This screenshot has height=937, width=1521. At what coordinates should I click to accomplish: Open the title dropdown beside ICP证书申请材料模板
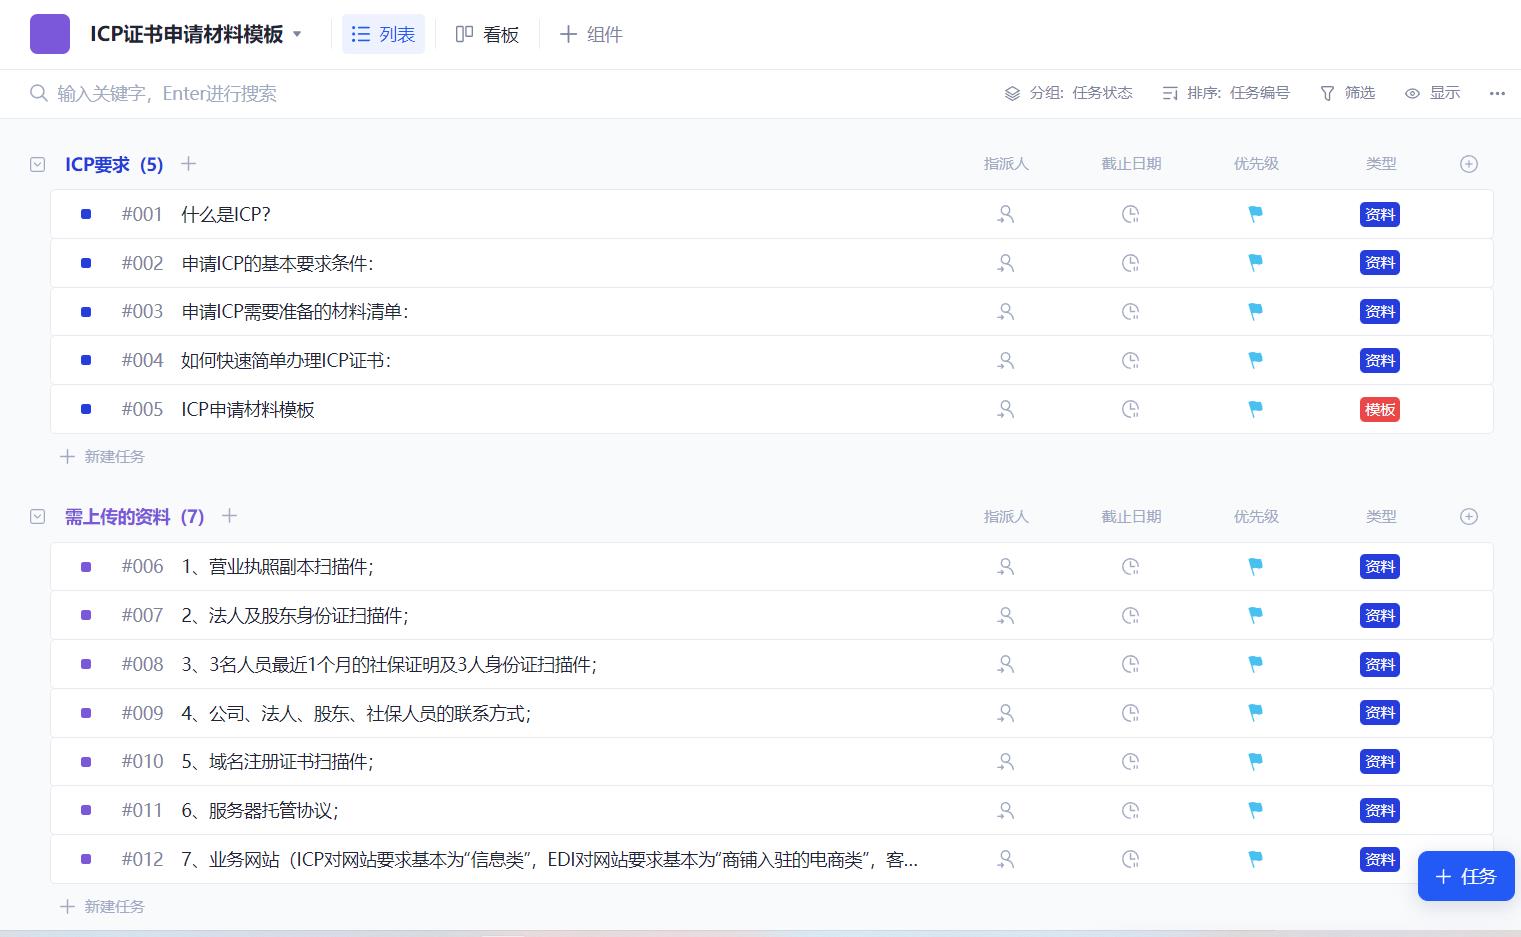pos(297,33)
